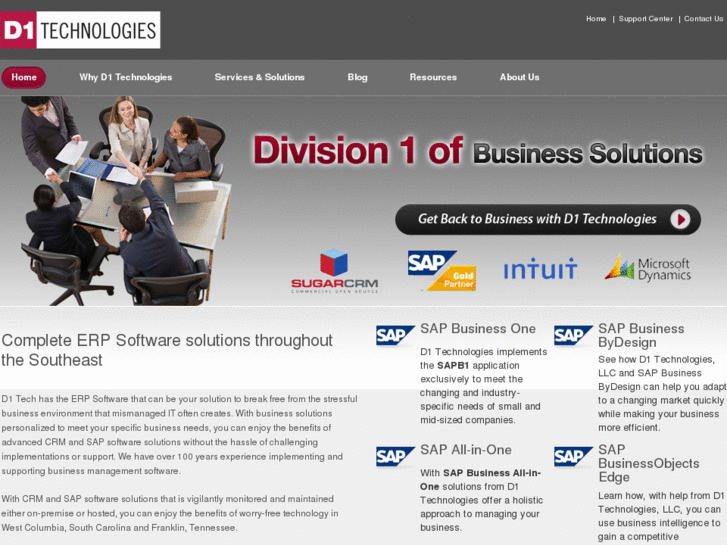Click the paragraph starting 'With CRM and SAP software'
The image size is (727, 545).
click(170, 513)
